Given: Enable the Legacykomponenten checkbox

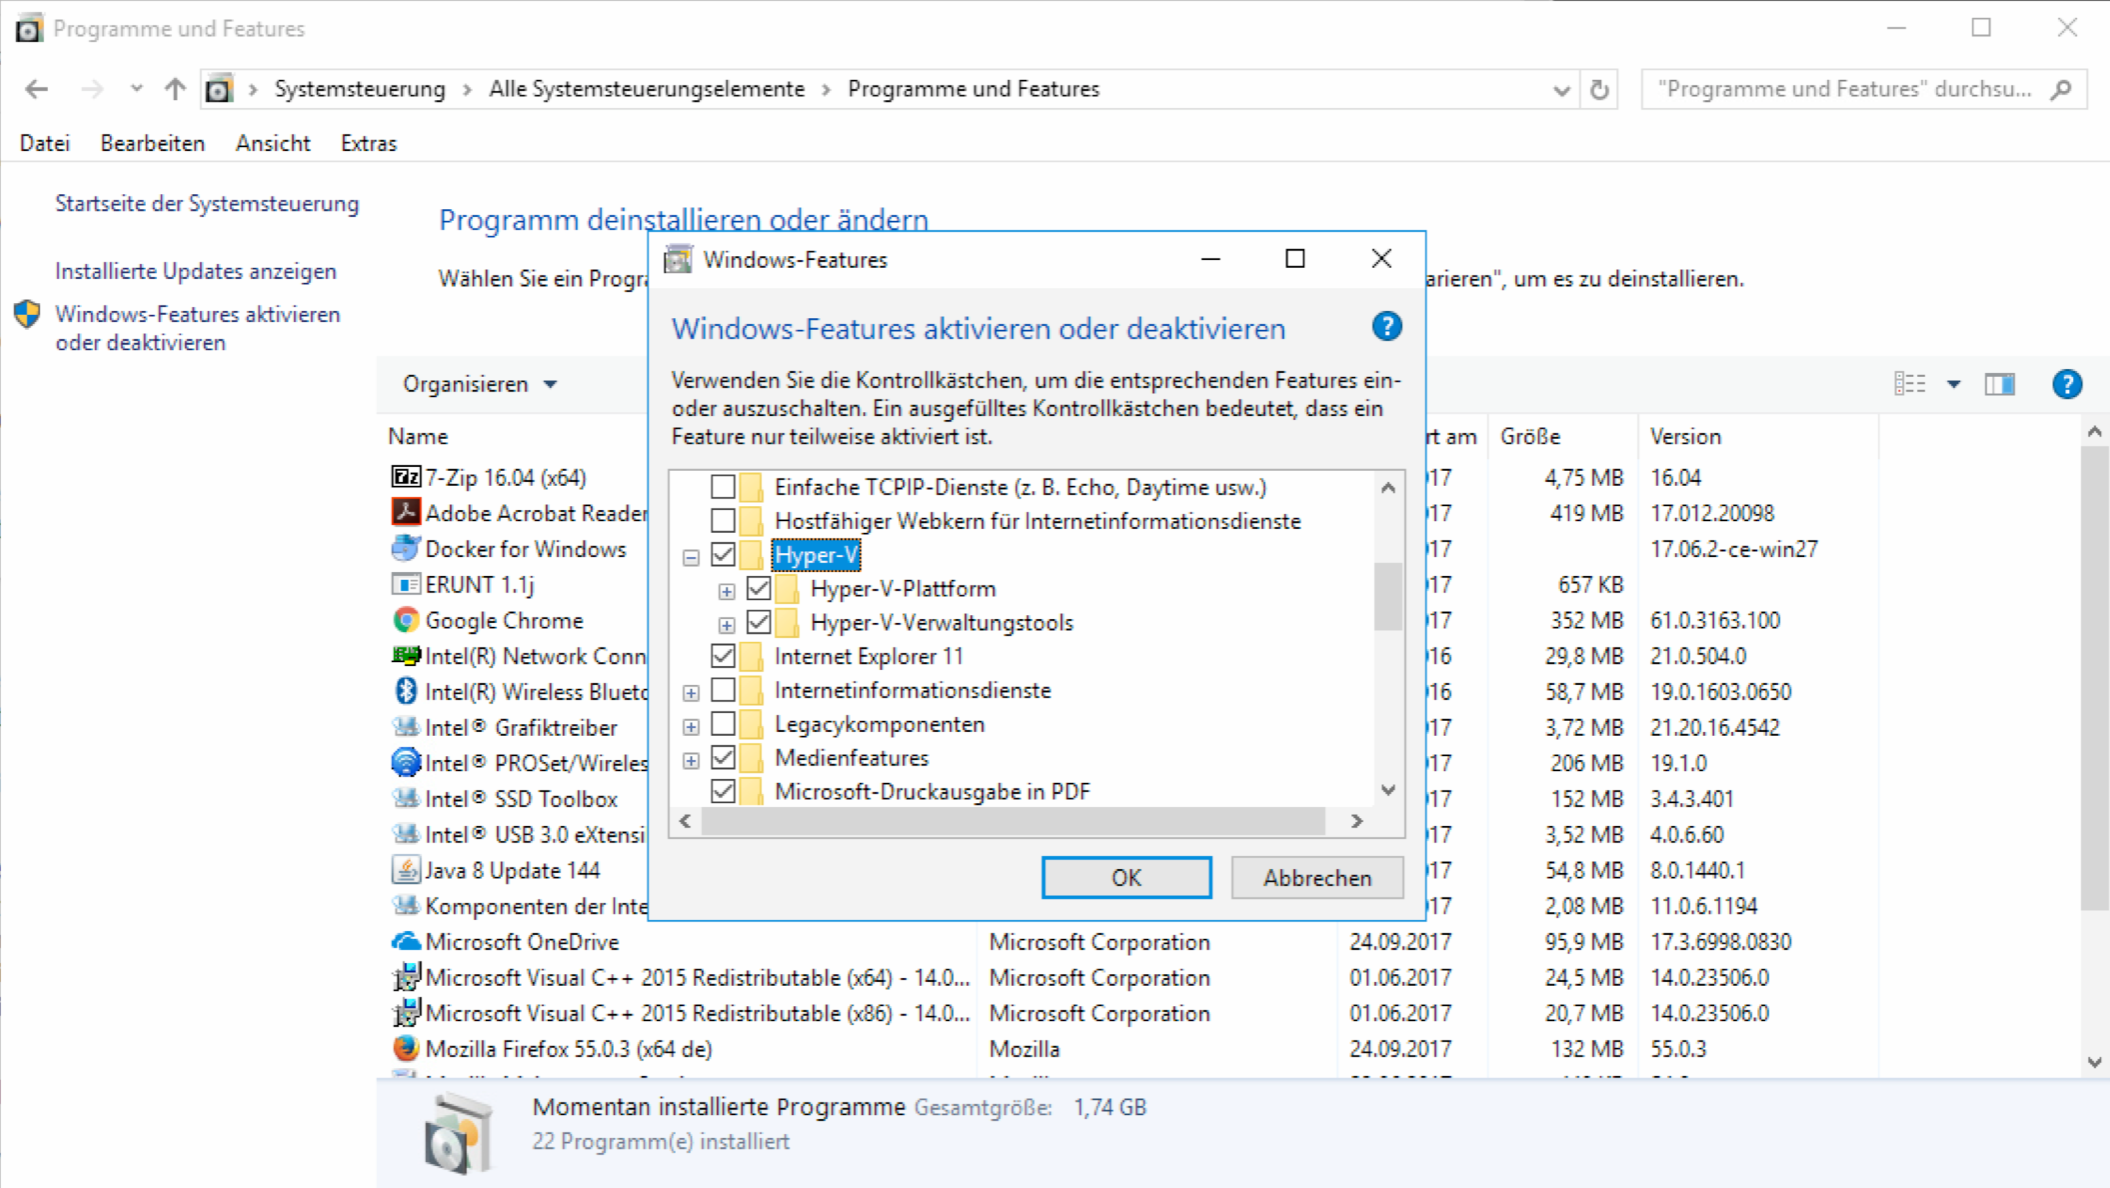Looking at the screenshot, I should 723,723.
